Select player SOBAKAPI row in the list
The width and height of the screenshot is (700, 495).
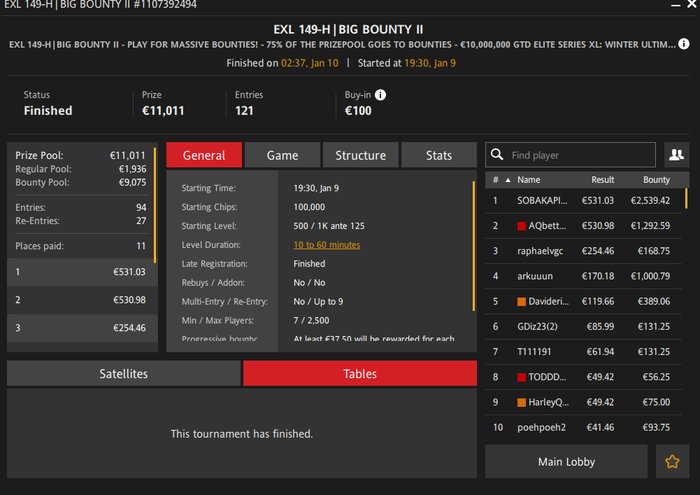pos(583,200)
